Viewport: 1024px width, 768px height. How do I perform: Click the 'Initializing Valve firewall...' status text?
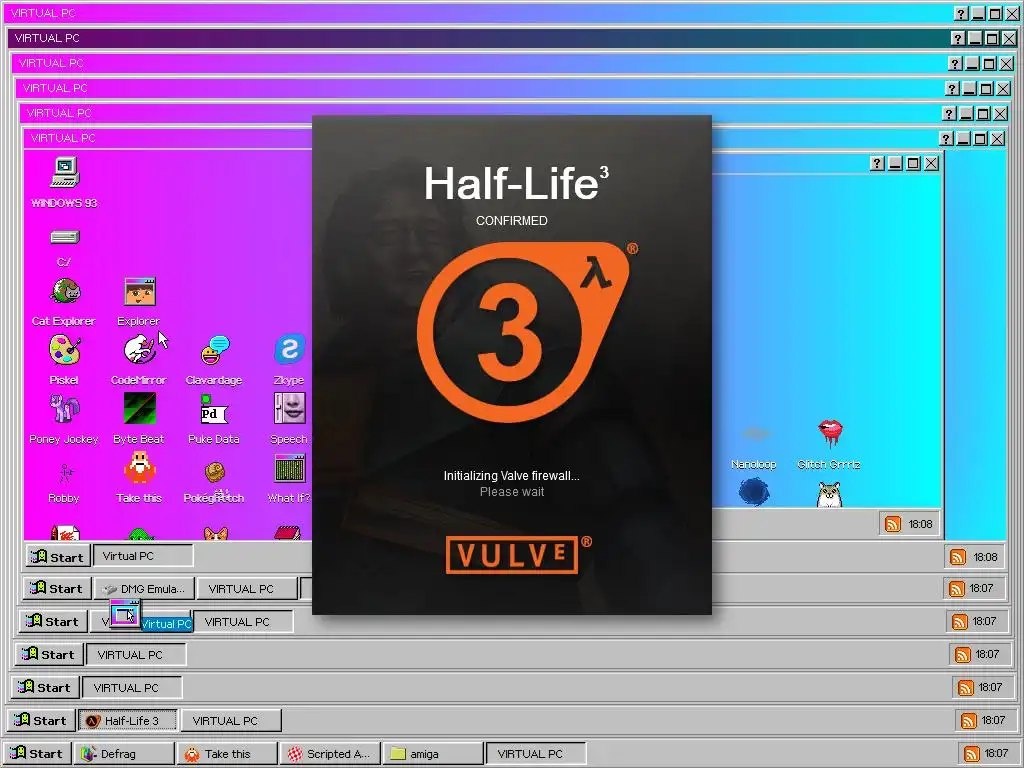[x=511, y=475]
